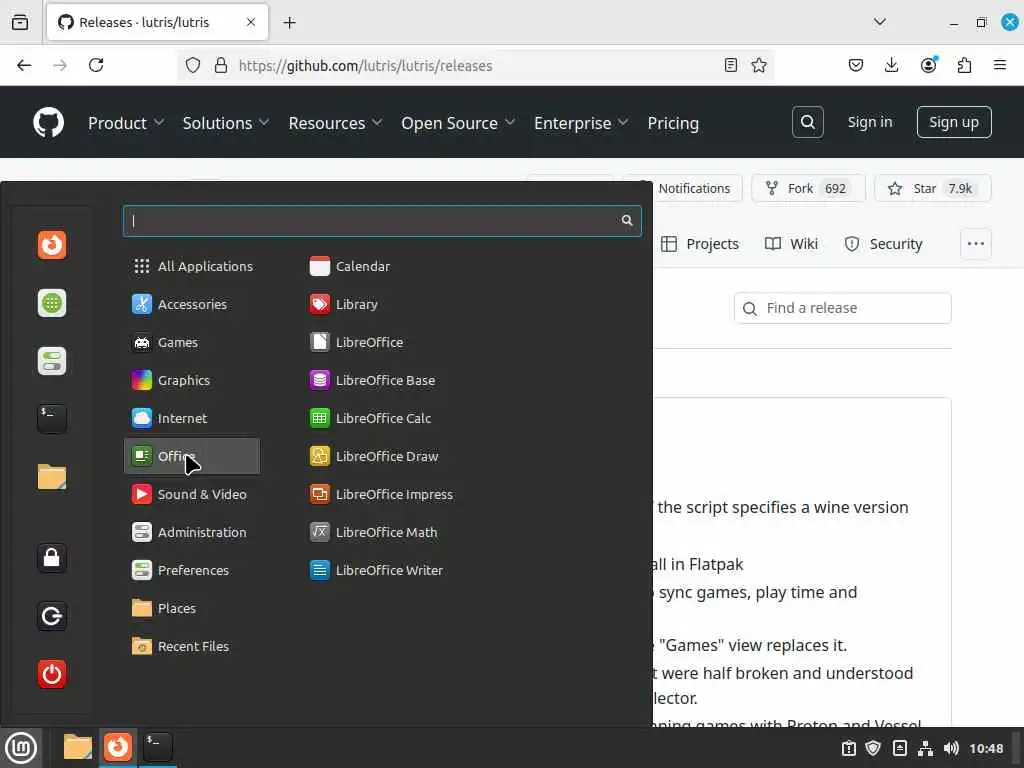Click the shield update manager tray icon
This screenshot has height=768, width=1024.
click(x=873, y=748)
